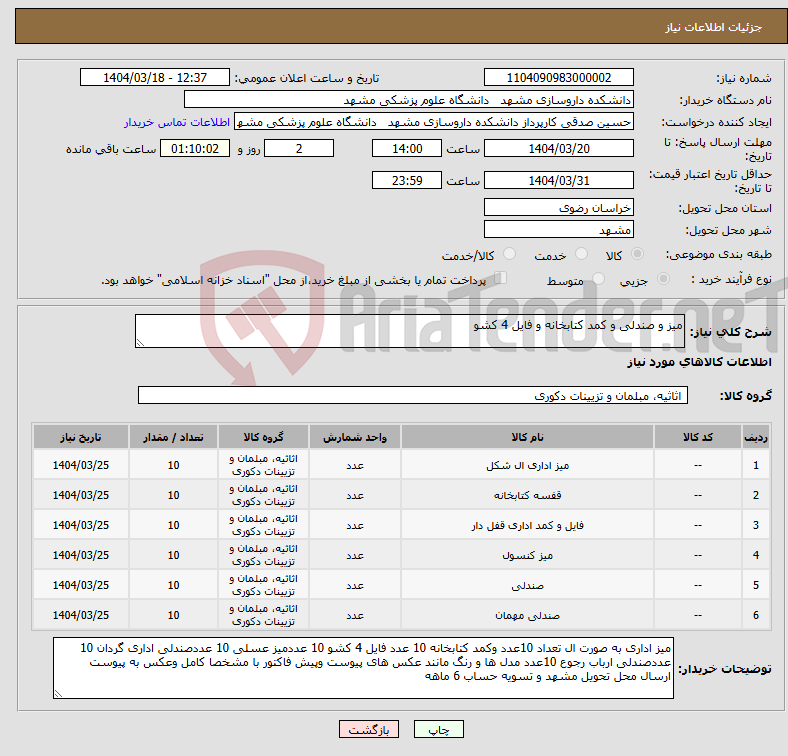Open the اطلاعات تماس خریدار link
The width and height of the screenshot is (788, 756).
pyautogui.click(x=177, y=122)
